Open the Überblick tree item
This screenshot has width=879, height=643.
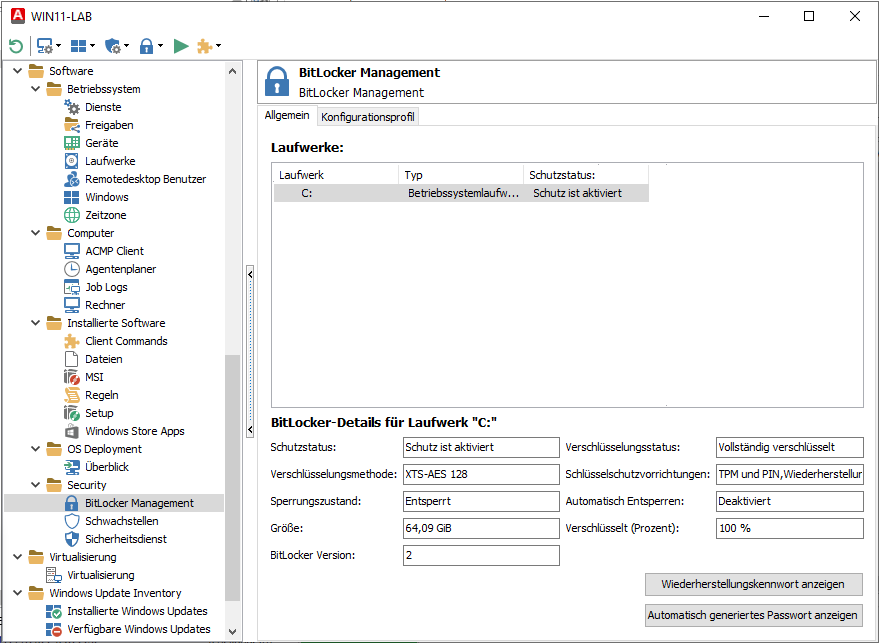(107, 467)
